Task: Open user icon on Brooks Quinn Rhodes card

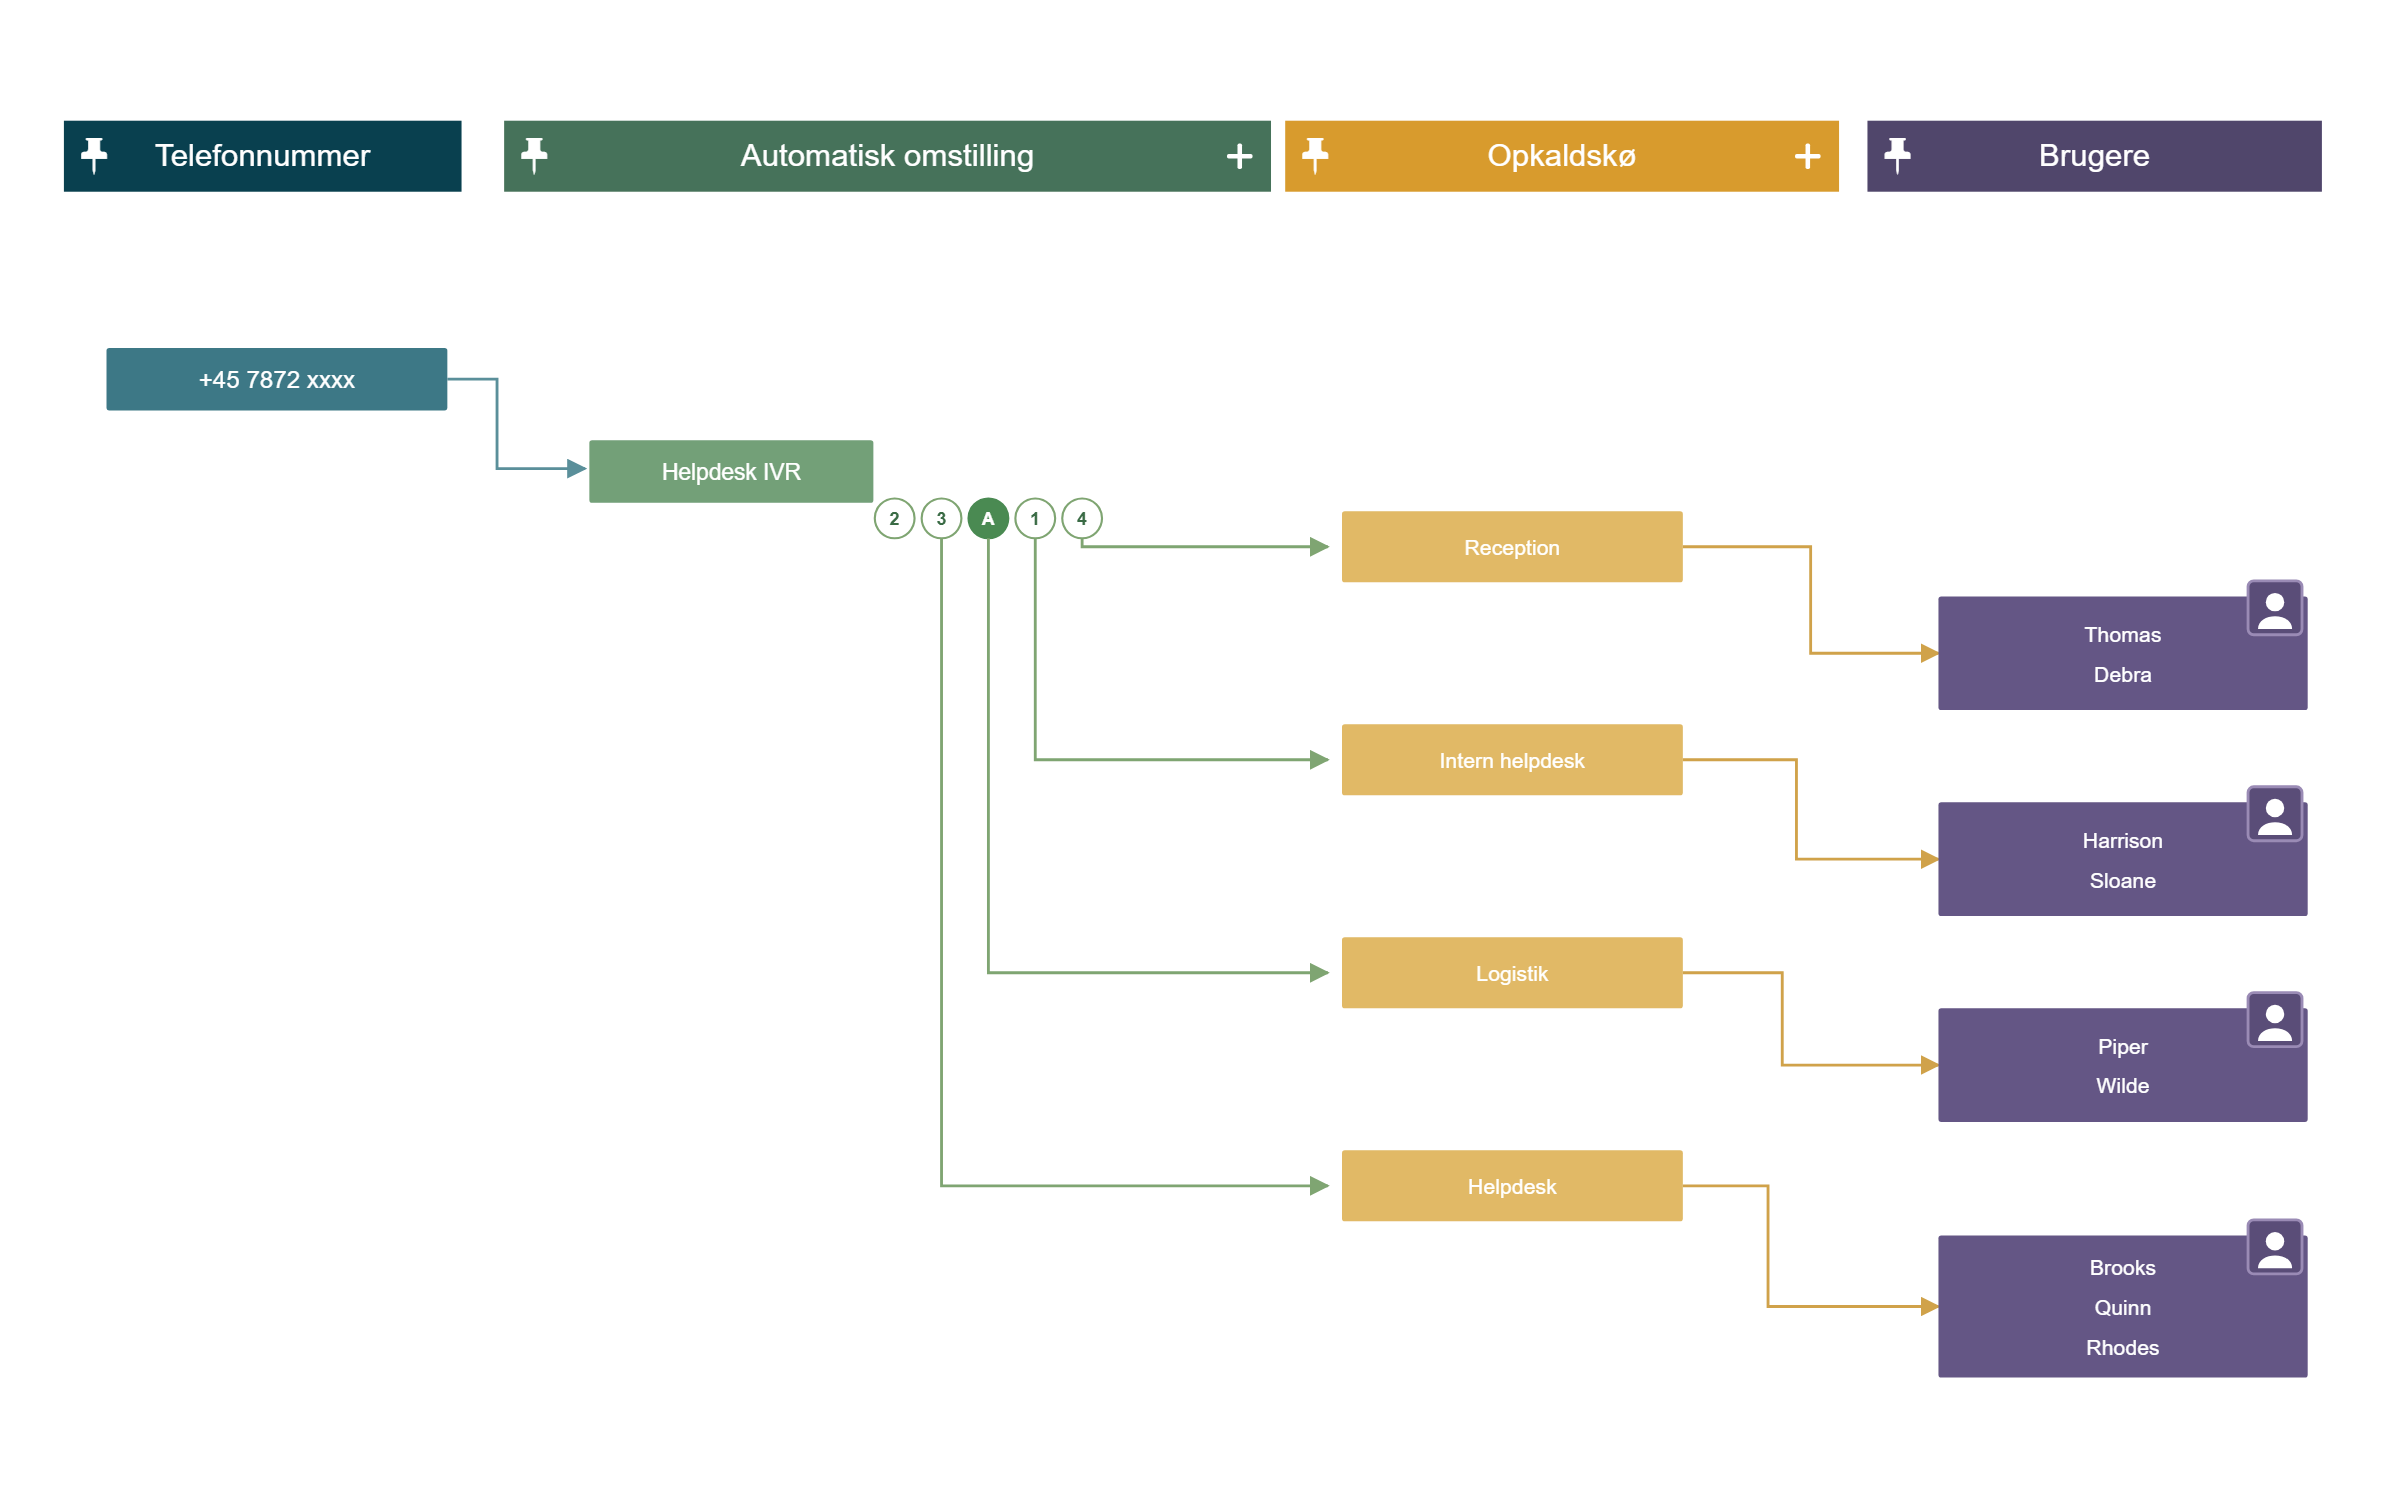Action: [2275, 1247]
